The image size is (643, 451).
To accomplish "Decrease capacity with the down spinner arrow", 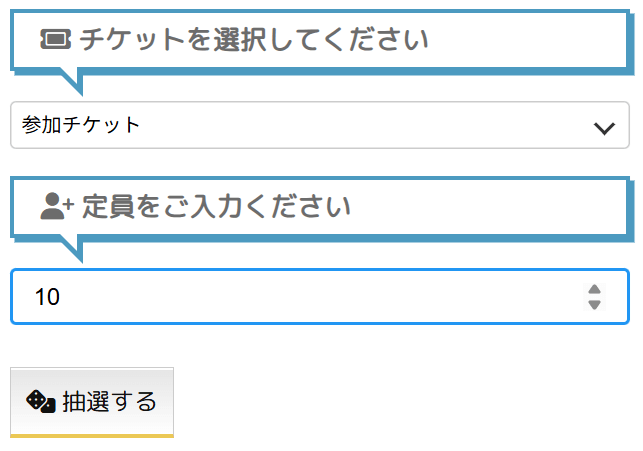I will click(595, 304).
